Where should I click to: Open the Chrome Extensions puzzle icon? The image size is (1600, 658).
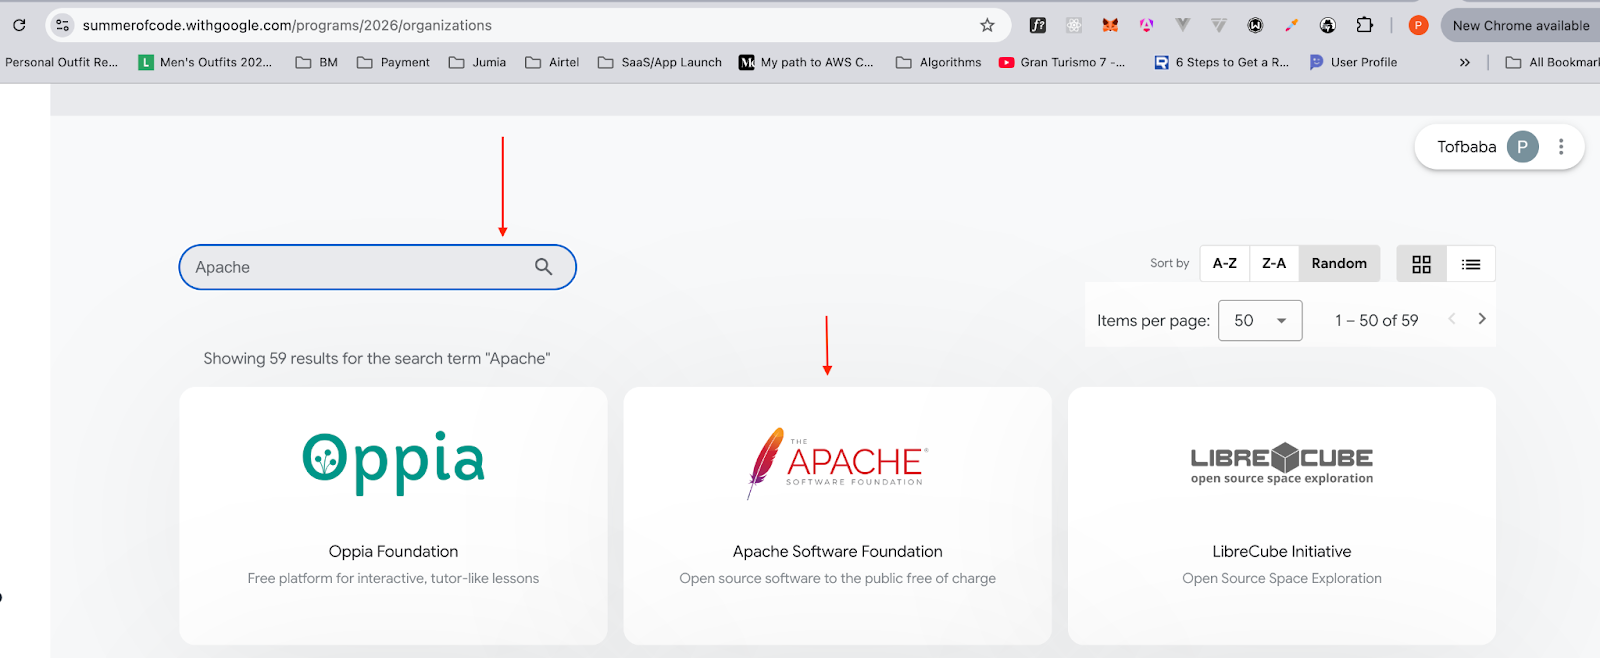click(x=1364, y=25)
